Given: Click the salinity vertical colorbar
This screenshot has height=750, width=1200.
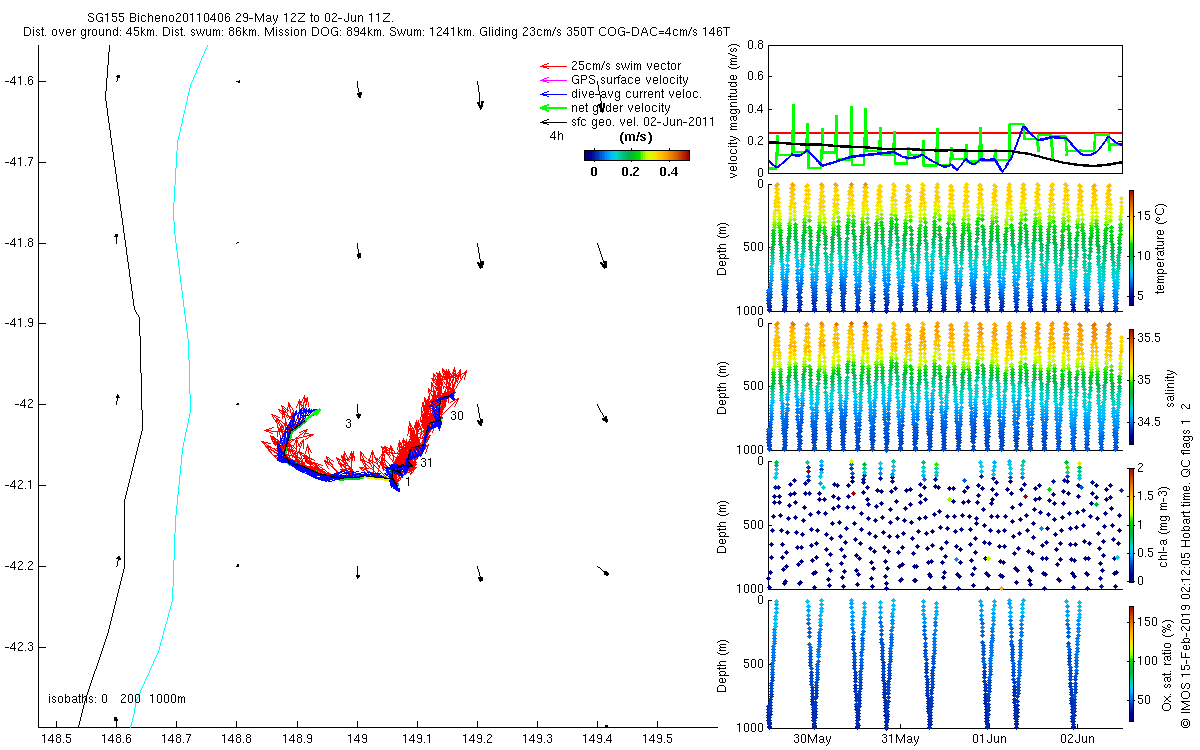Looking at the screenshot, I should [x=1131, y=385].
